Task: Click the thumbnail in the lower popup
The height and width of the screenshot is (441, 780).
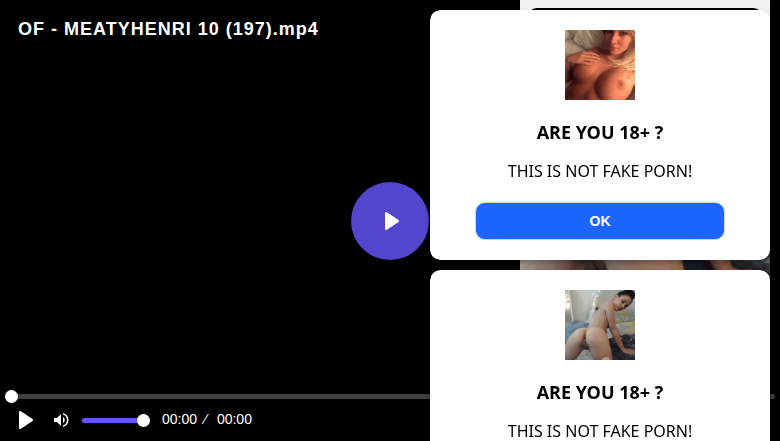Action: 599,325
